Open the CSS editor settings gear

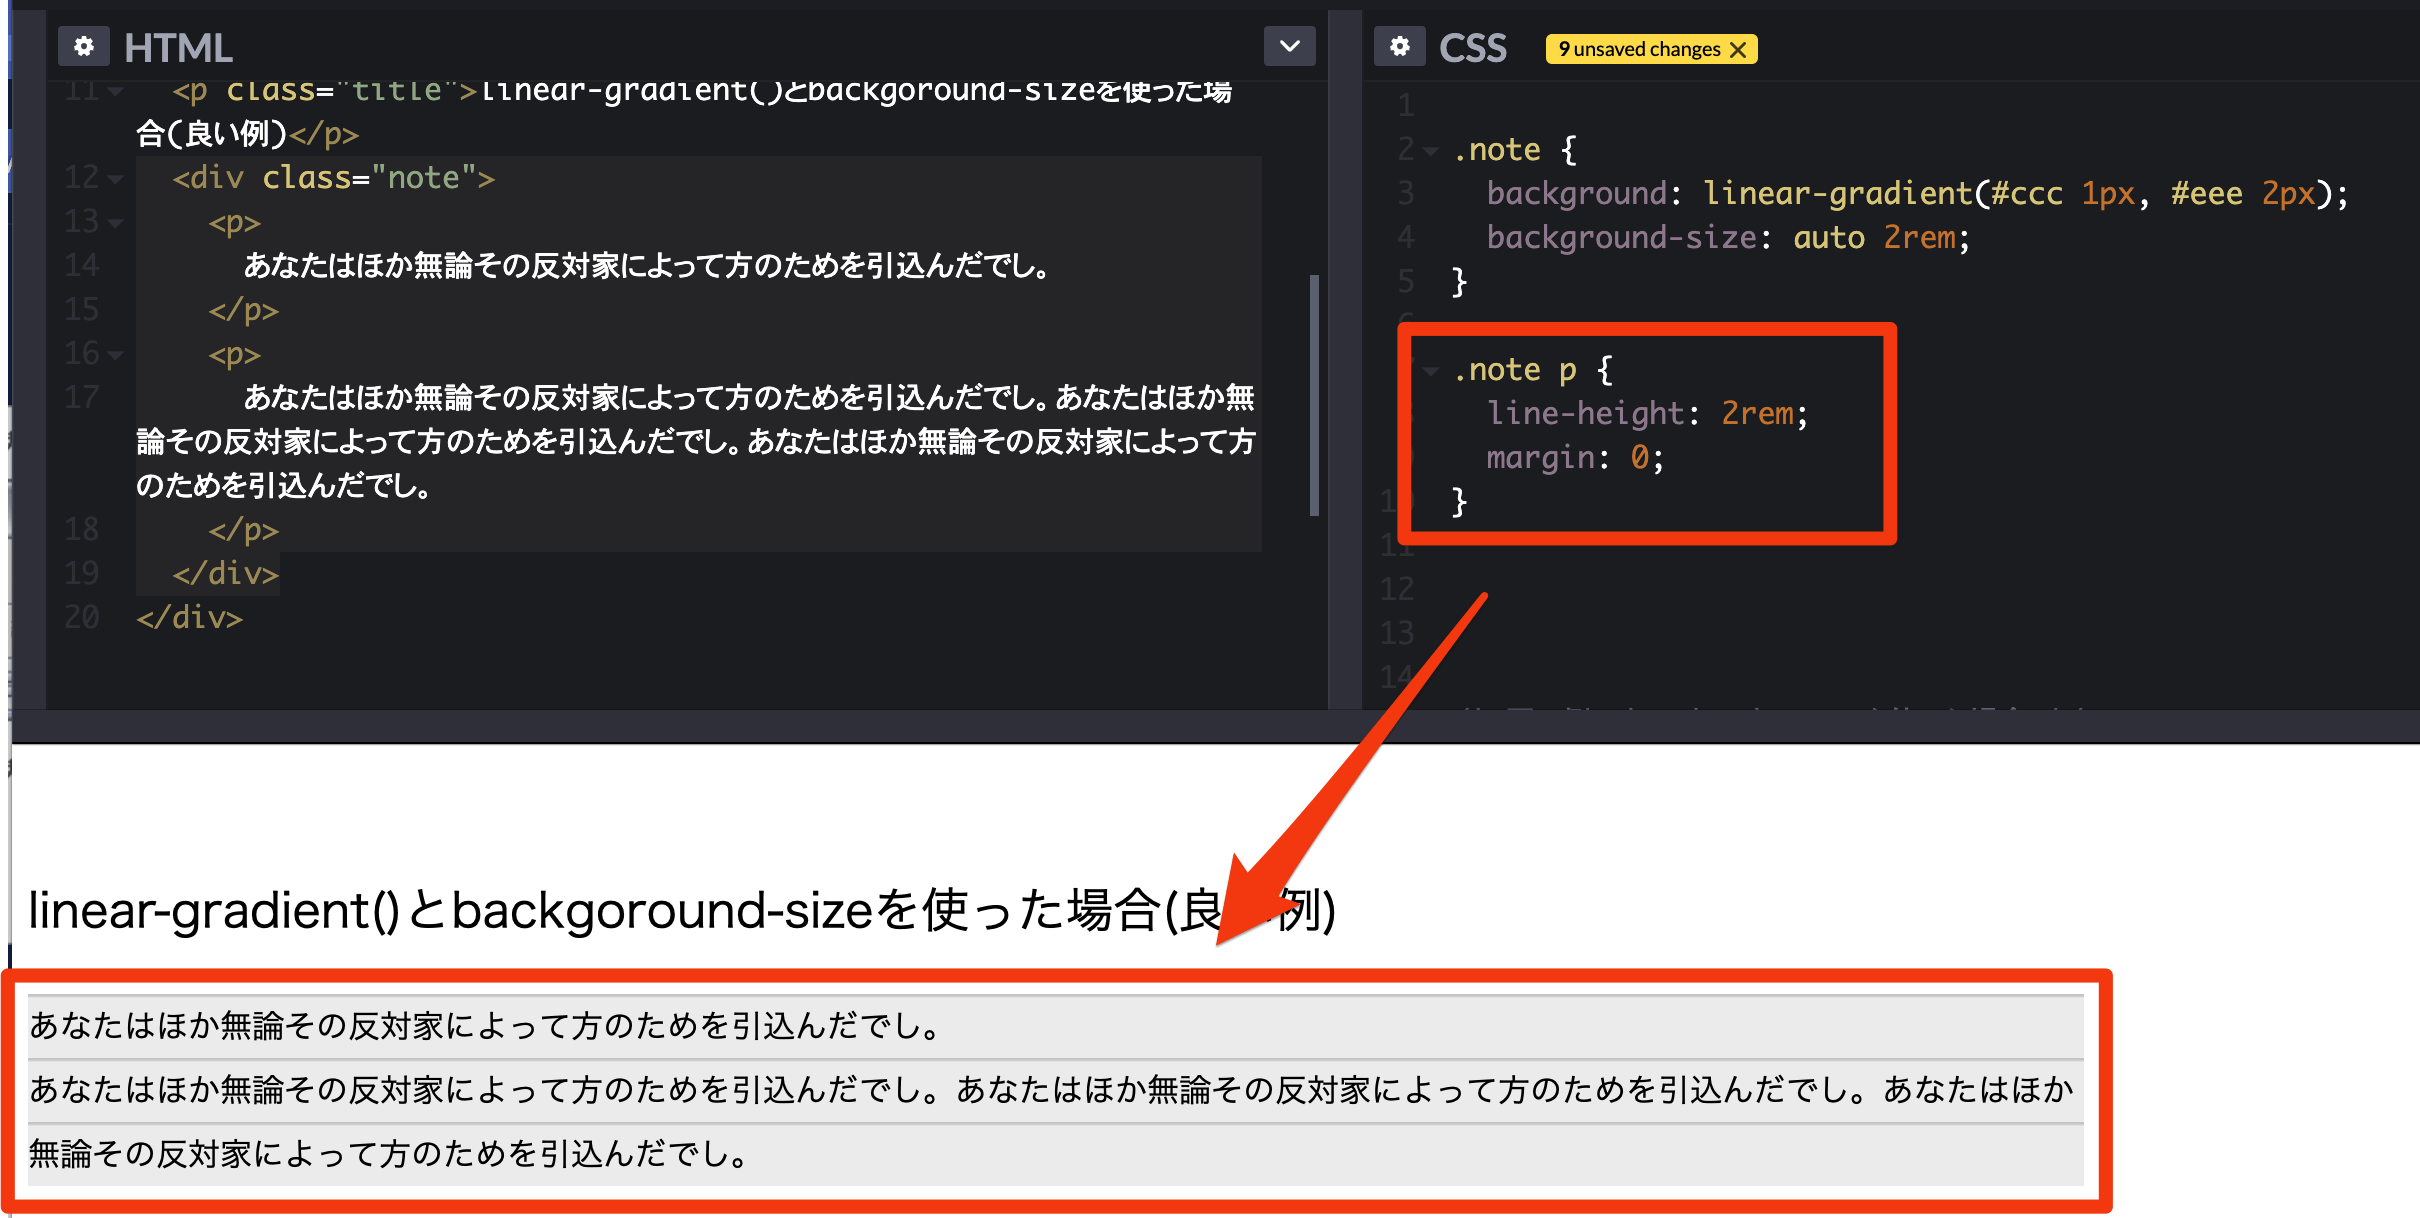pyautogui.click(x=1400, y=47)
